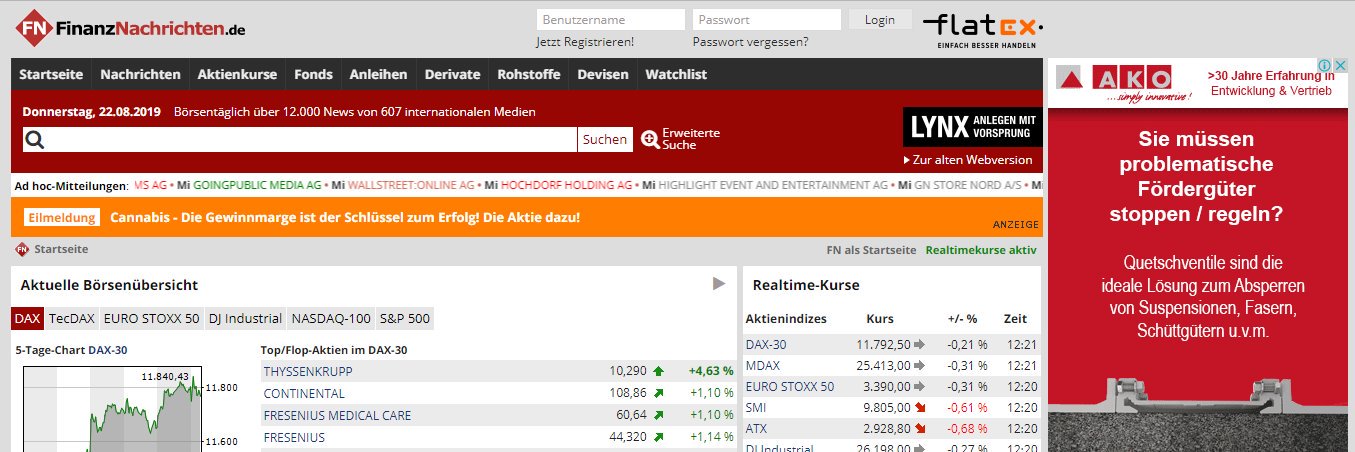Open the Cannabis Gewinnmarge headline
The image size is (1355, 452).
click(345, 217)
